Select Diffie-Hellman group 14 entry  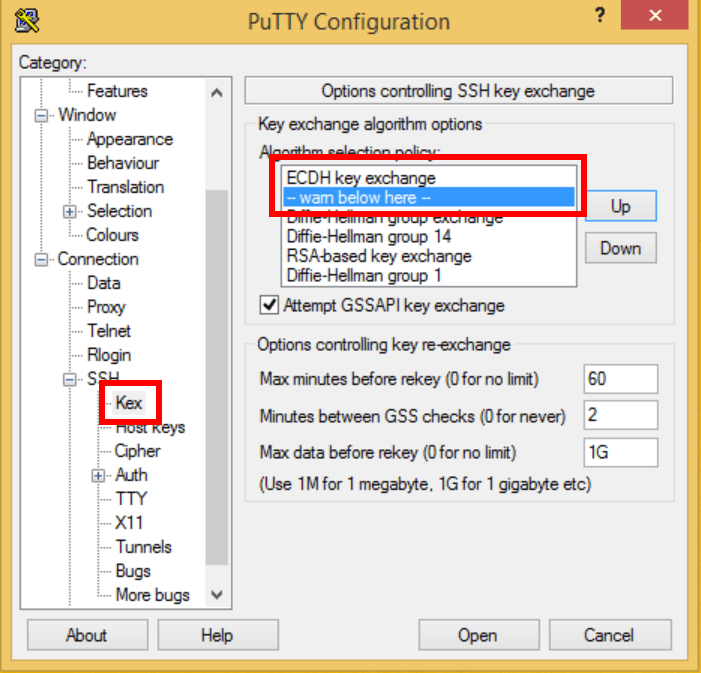[x=429, y=237]
